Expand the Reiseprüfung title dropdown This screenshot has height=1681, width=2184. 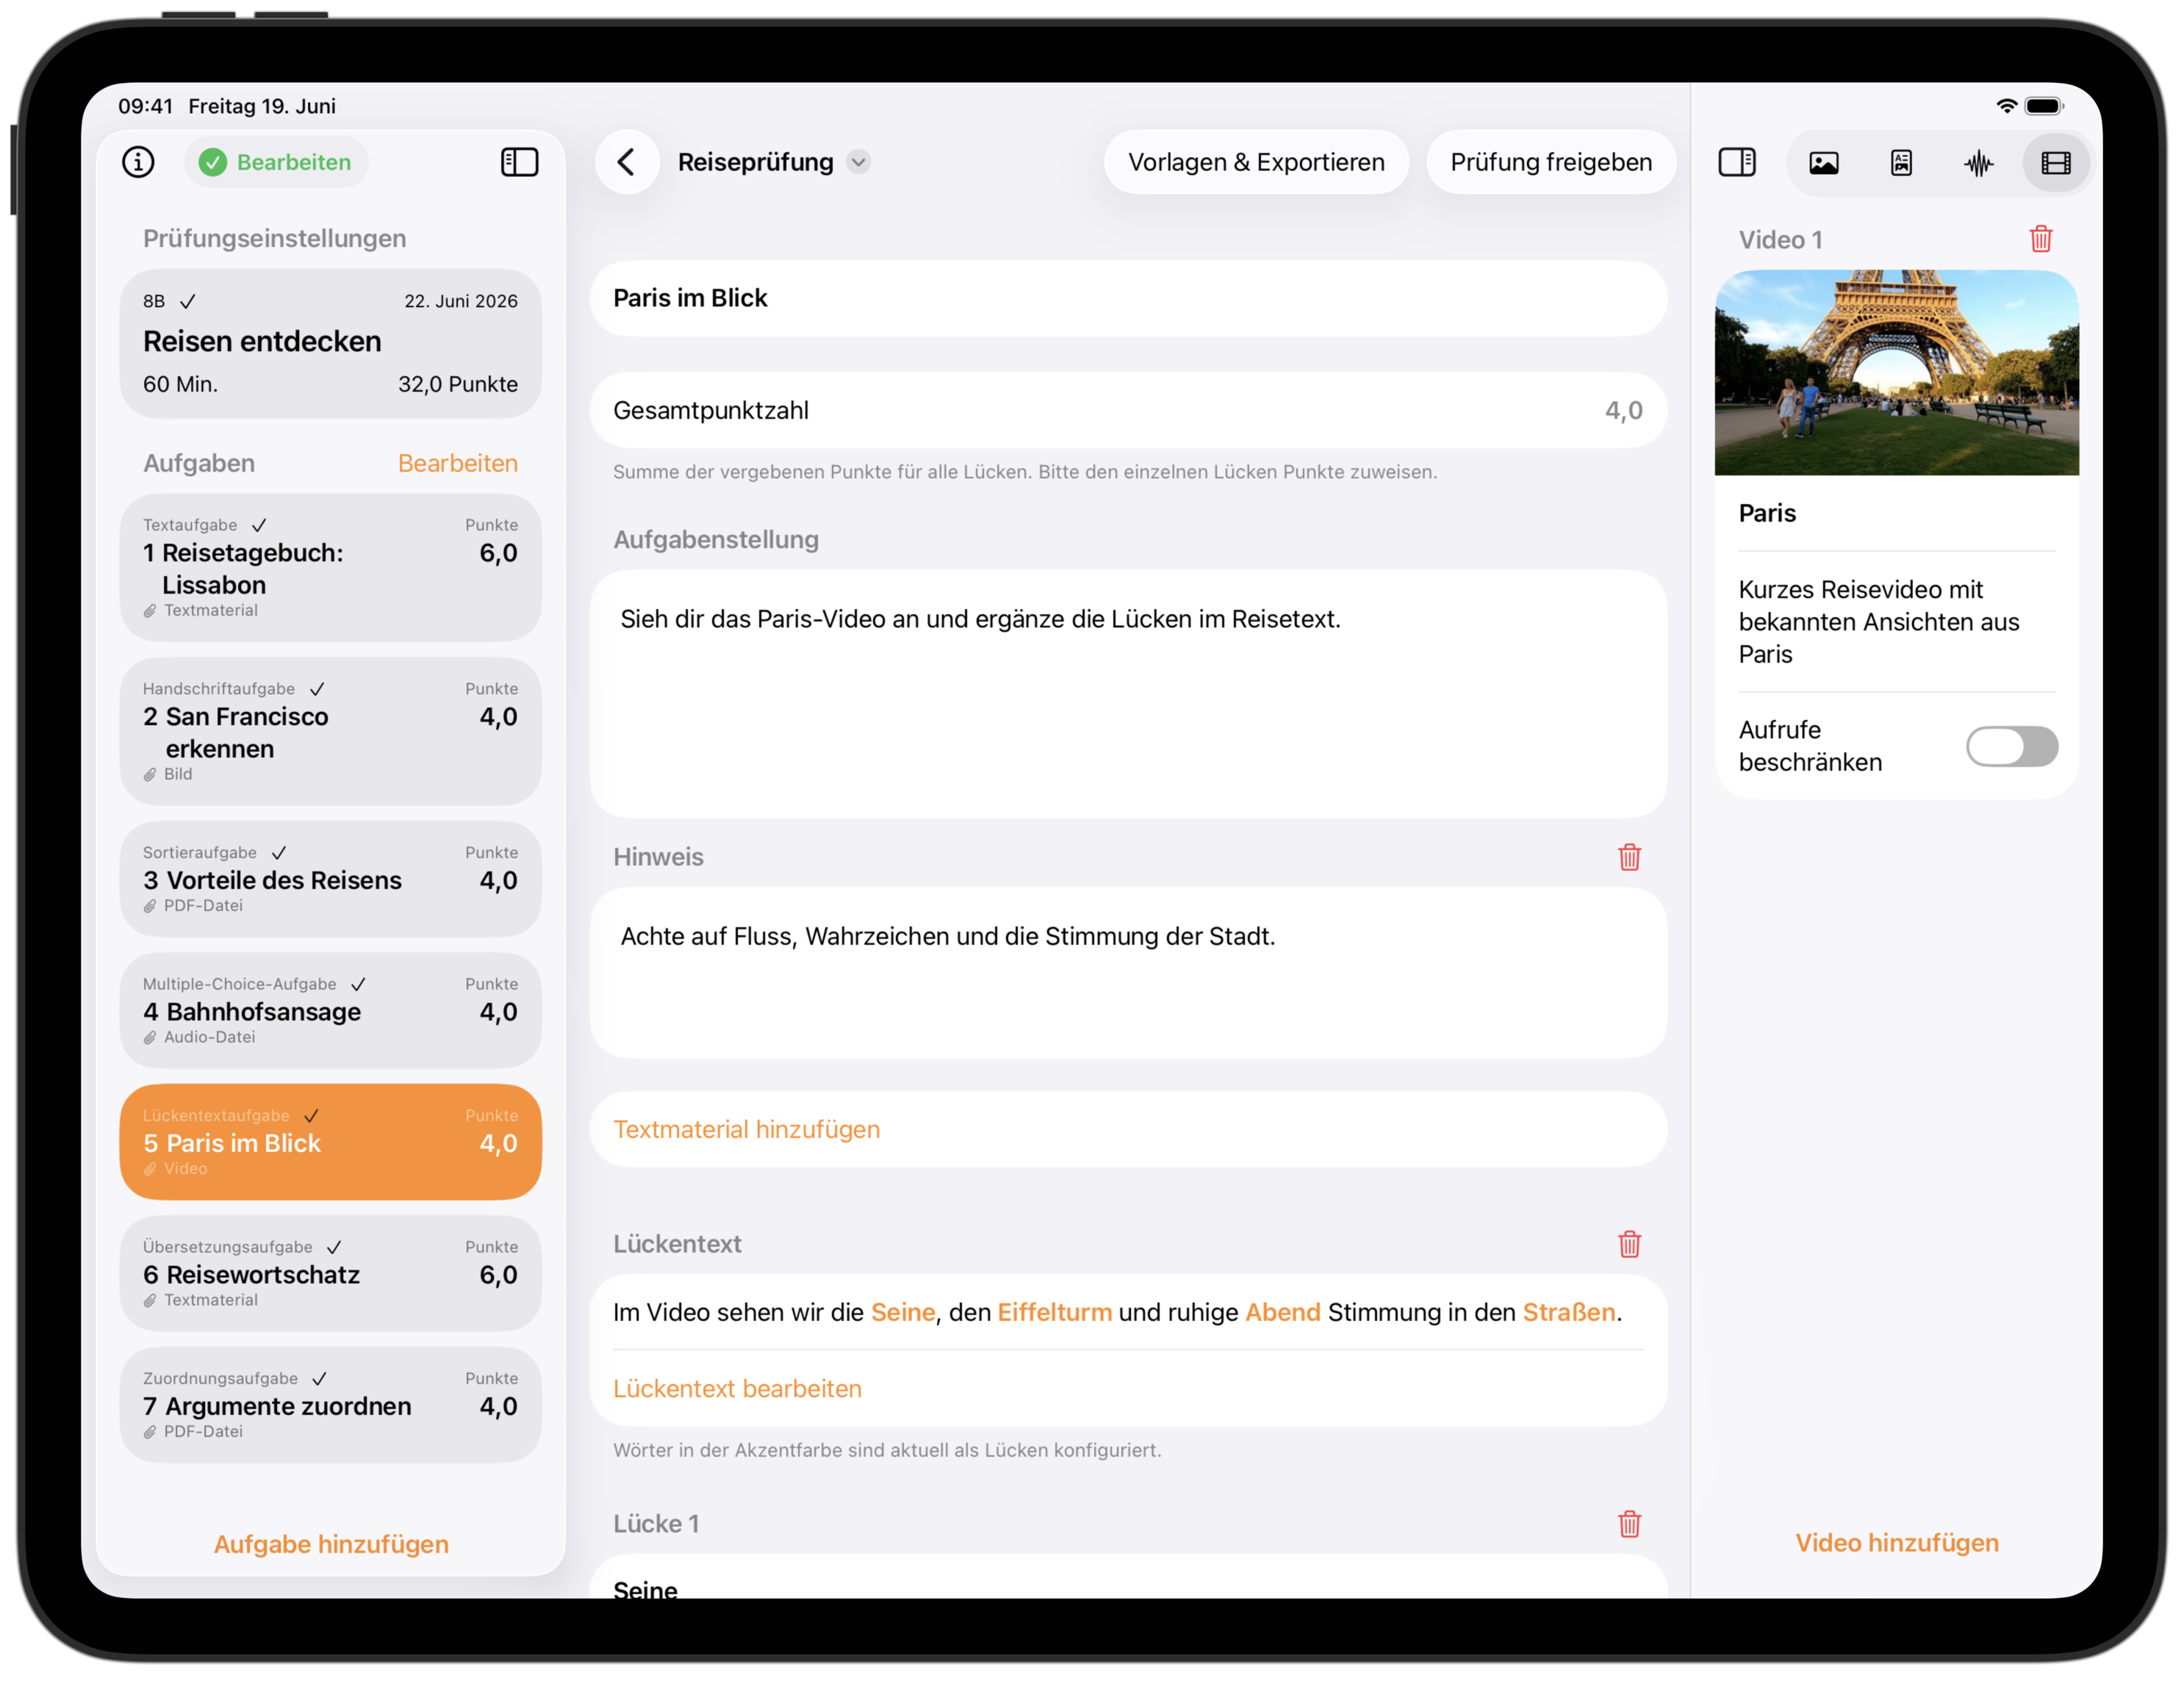pos(858,162)
